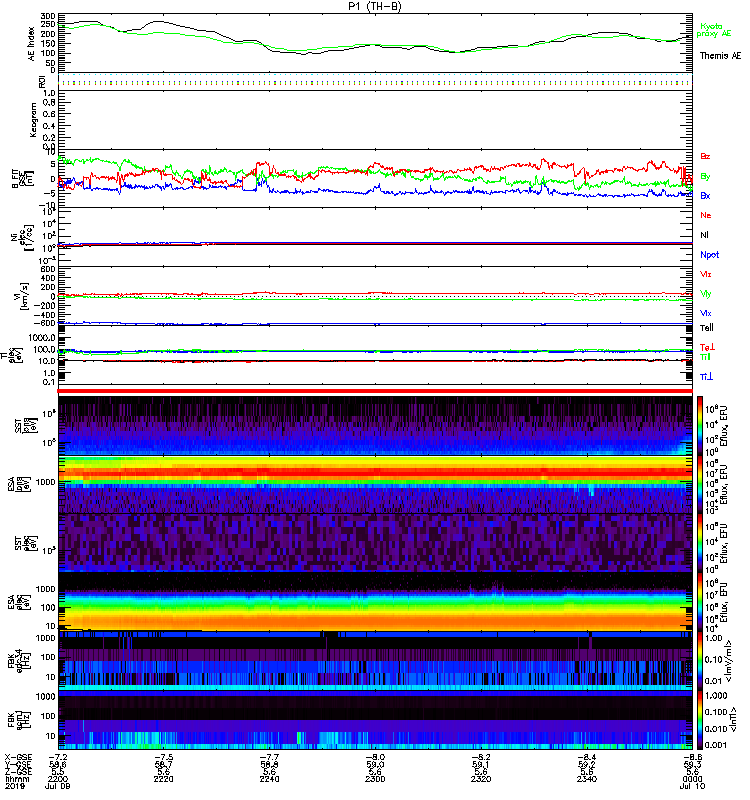
Task: Click the blue Bx legend label
Action: tap(705, 195)
